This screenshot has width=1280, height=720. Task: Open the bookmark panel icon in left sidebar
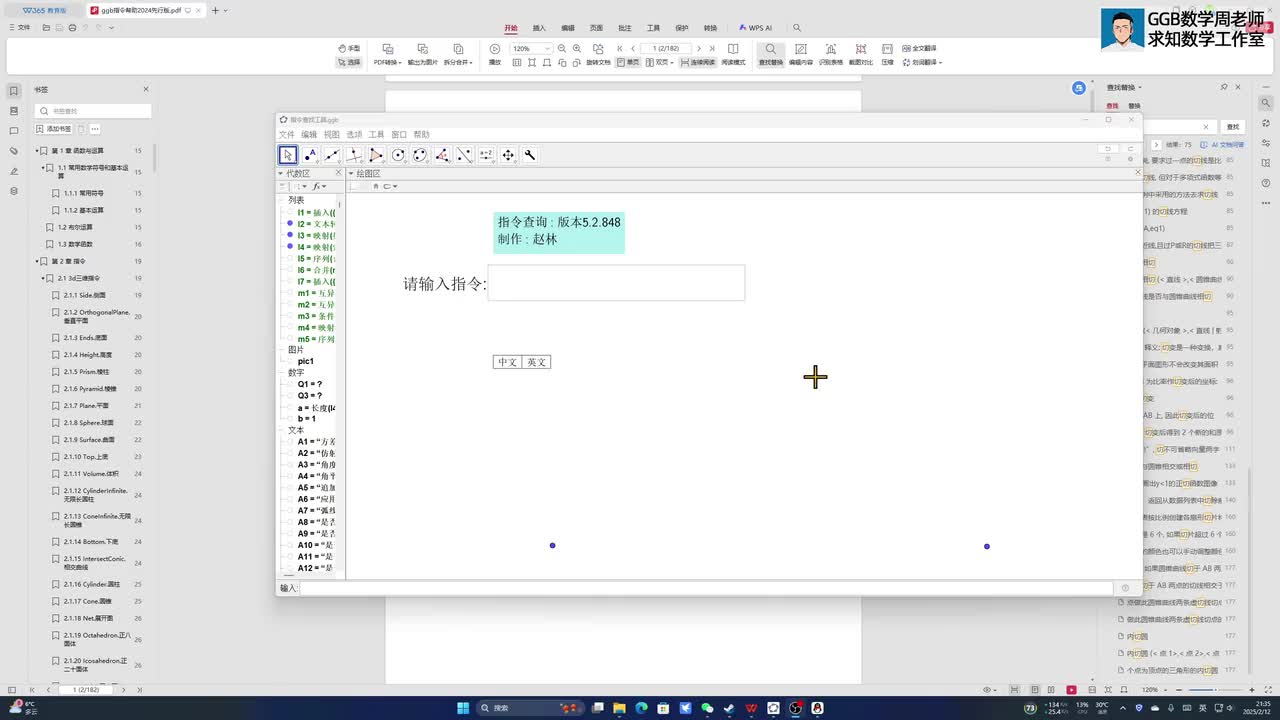point(14,90)
